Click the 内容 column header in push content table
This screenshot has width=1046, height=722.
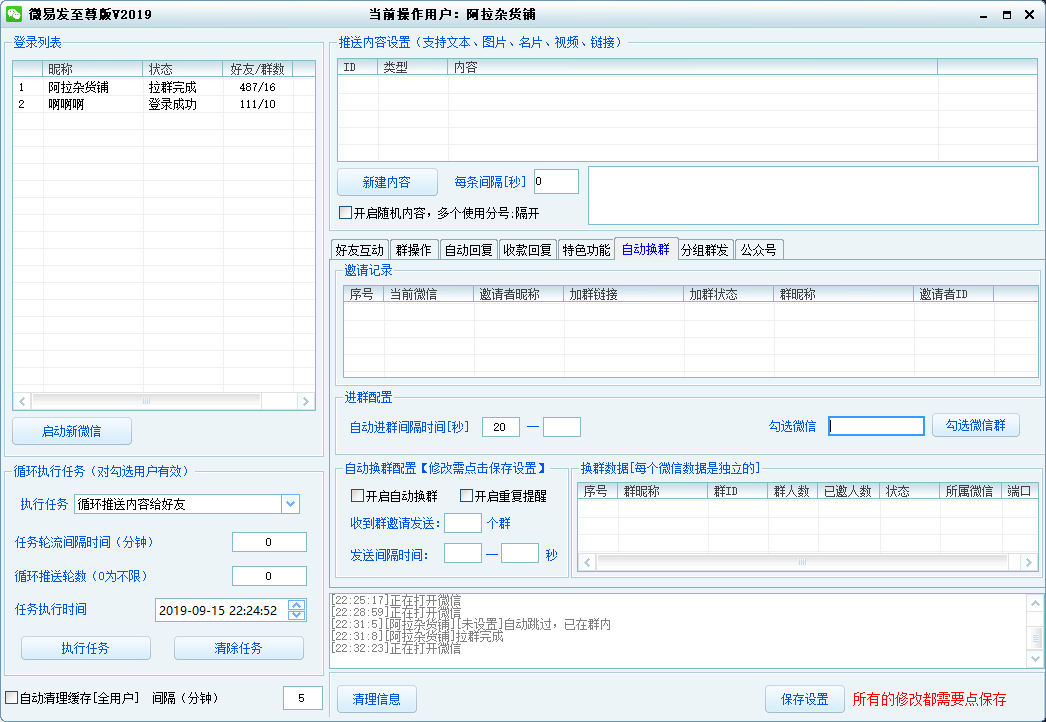tap(692, 67)
